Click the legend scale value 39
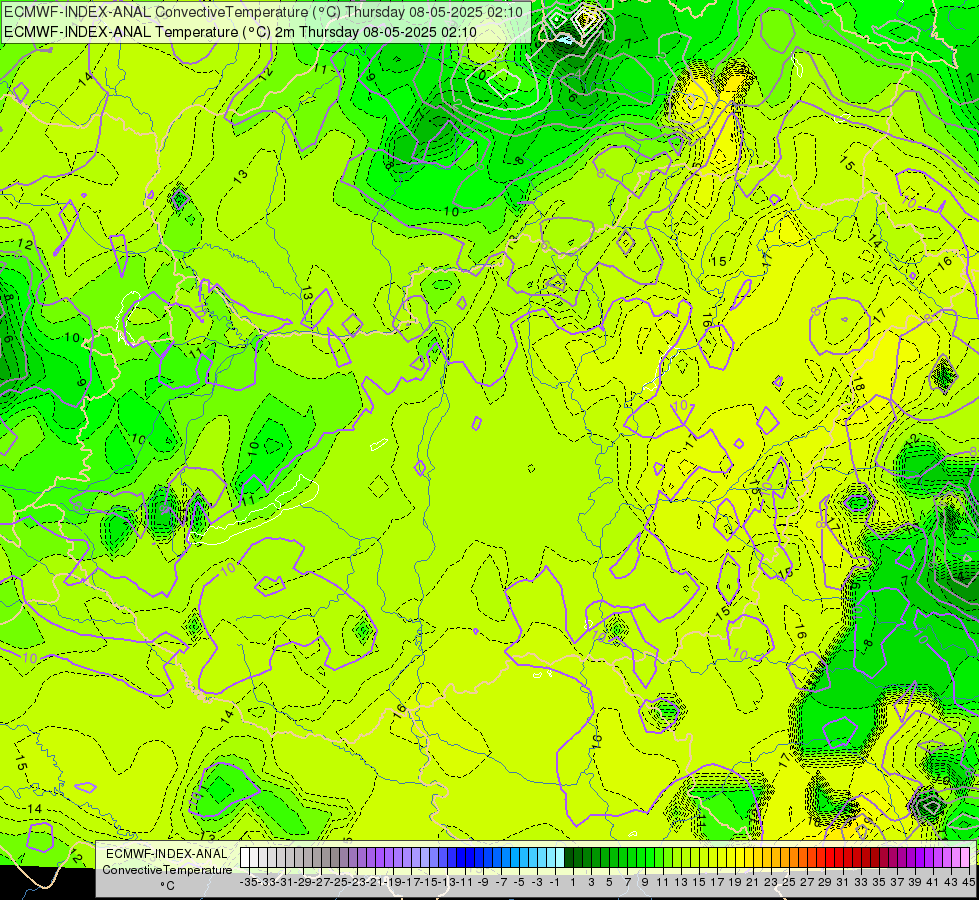 (915, 883)
